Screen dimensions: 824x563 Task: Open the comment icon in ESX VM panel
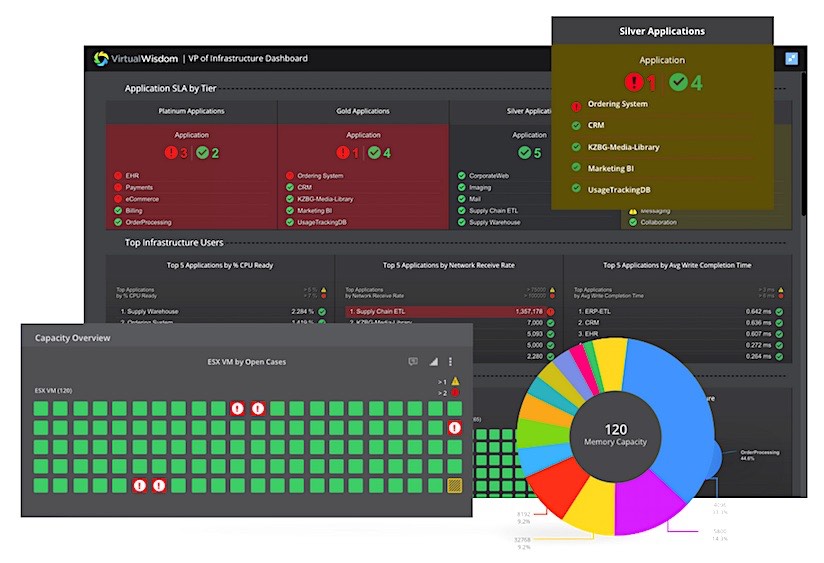413,362
